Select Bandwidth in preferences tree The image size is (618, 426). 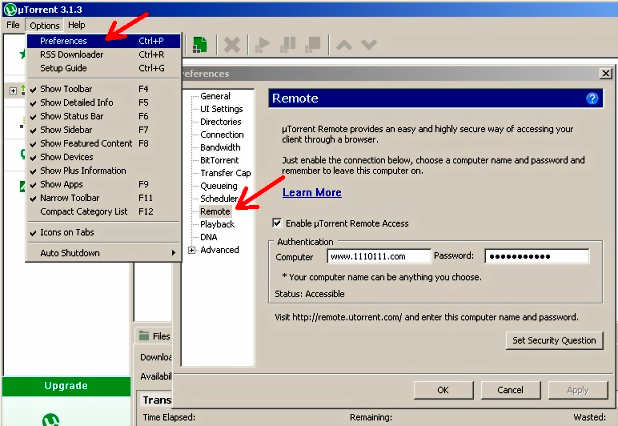(220, 147)
